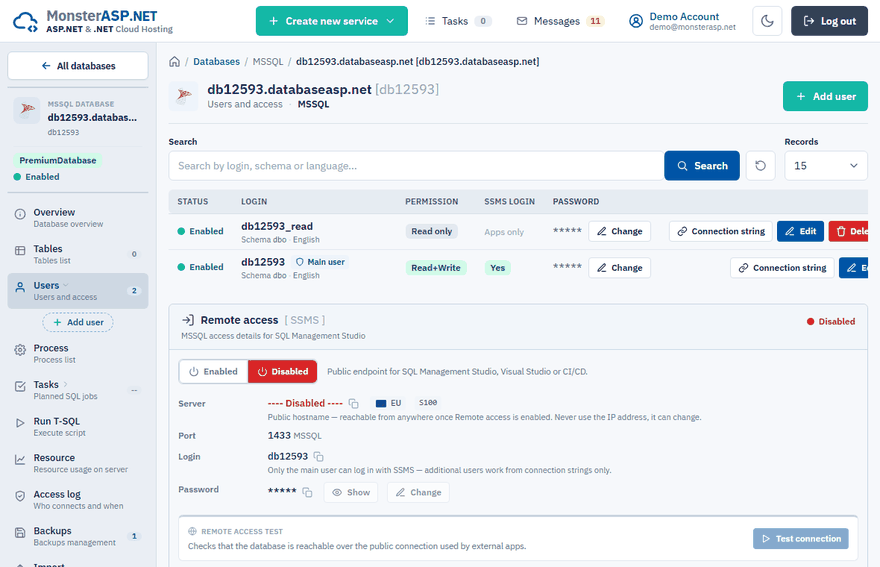This screenshot has height=567, width=880.
Task: Copy the password asterisks icon
Action: pyautogui.click(x=308, y=492)
